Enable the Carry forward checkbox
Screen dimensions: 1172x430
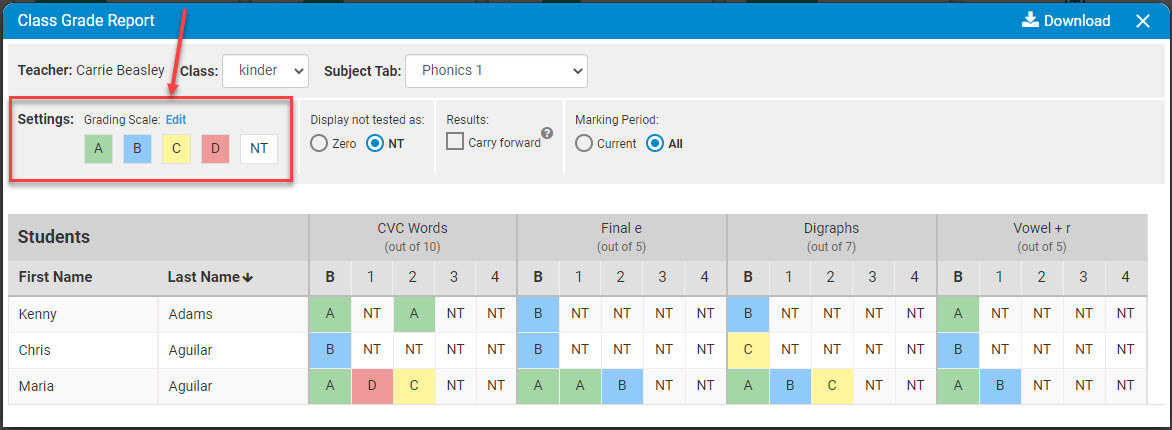coord(455,141)
